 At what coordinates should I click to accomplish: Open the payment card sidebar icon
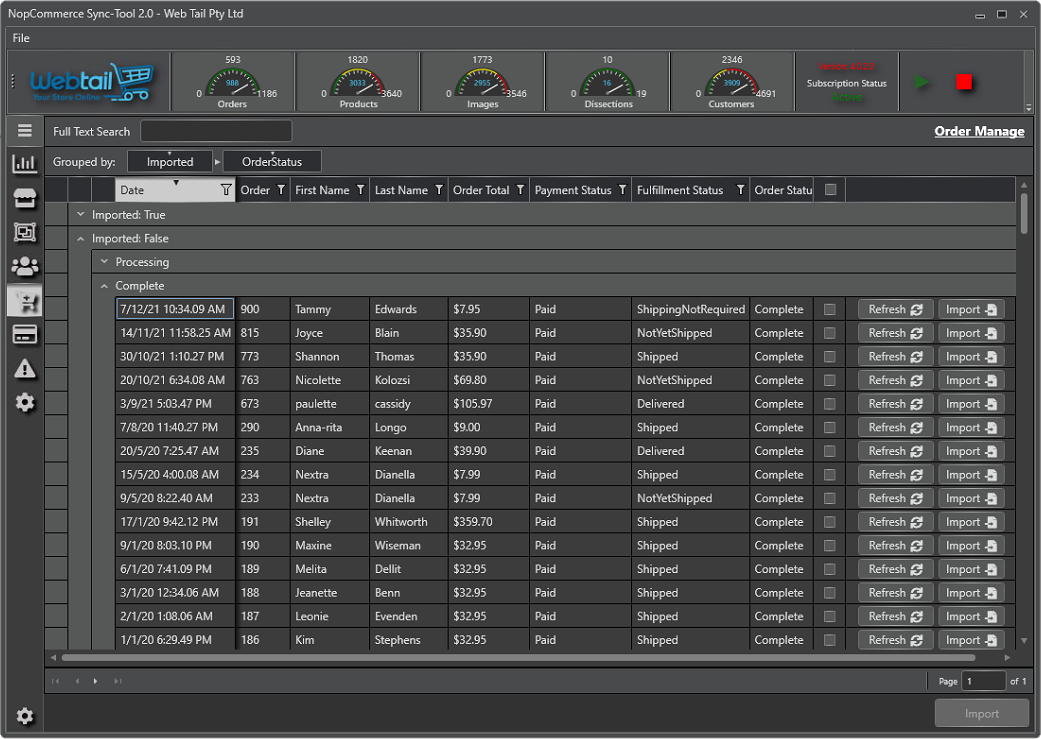pos(25,335)
